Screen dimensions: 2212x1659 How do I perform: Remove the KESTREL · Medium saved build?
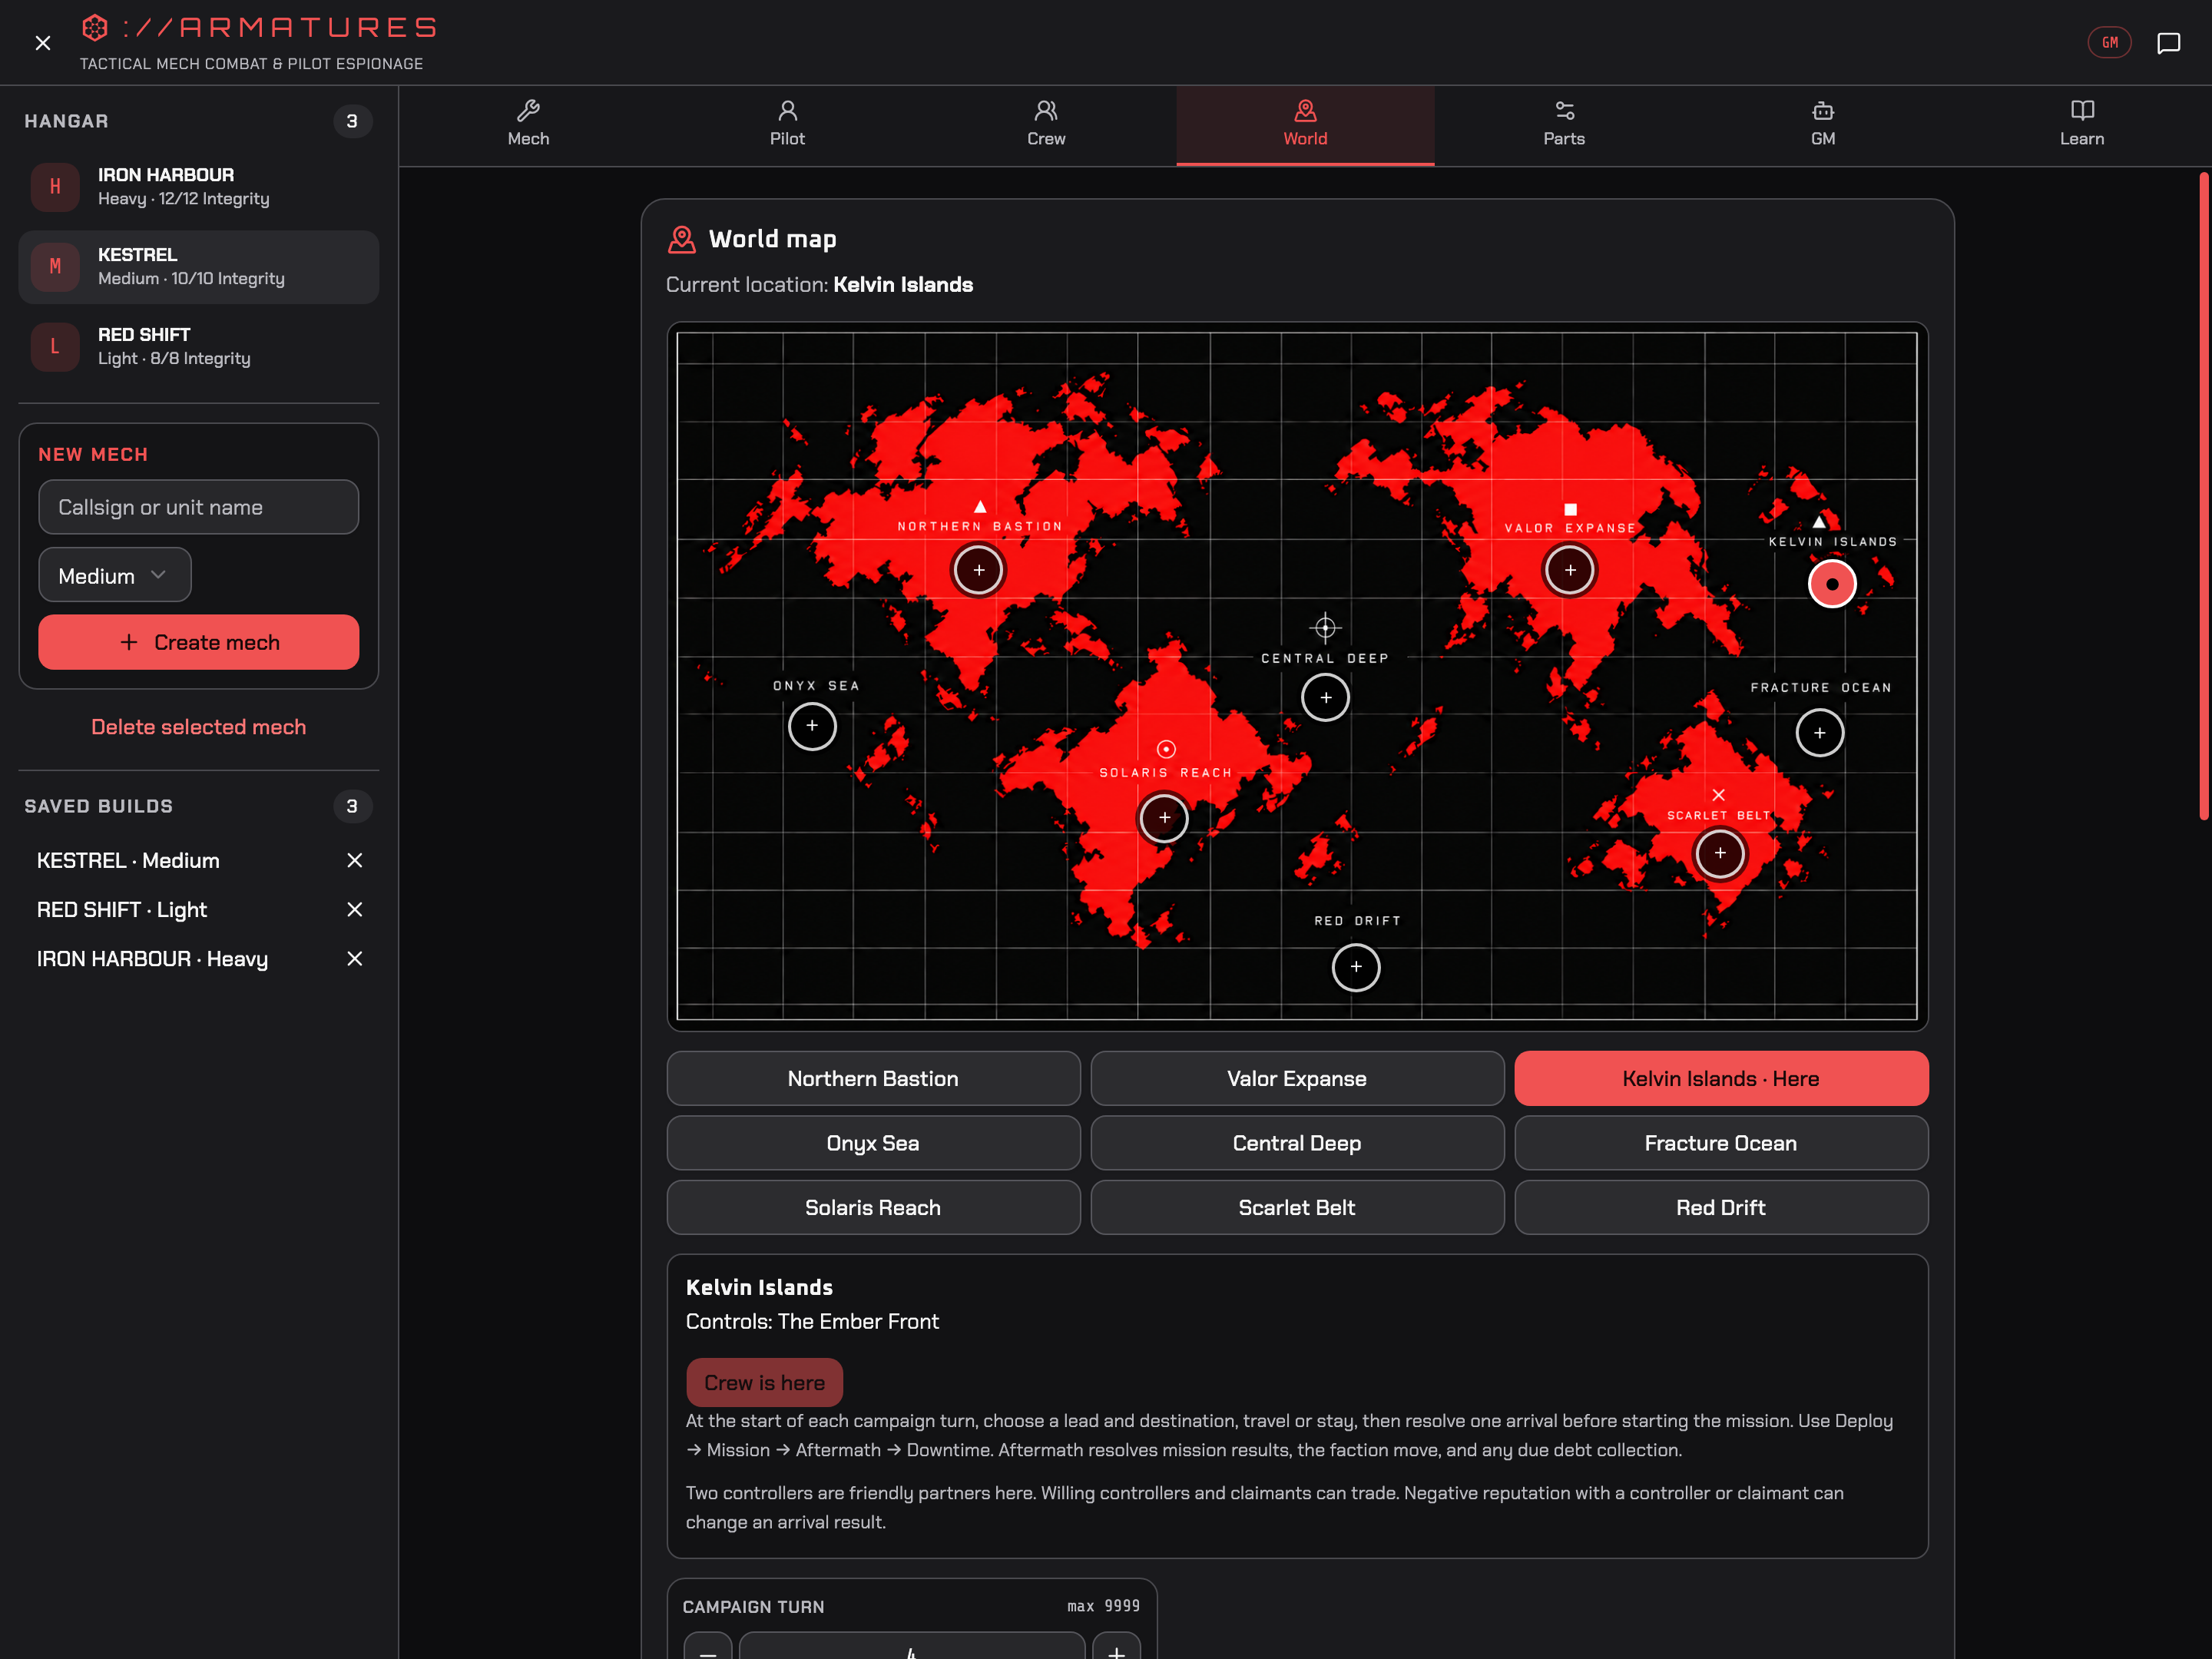(x=354, y=860)
